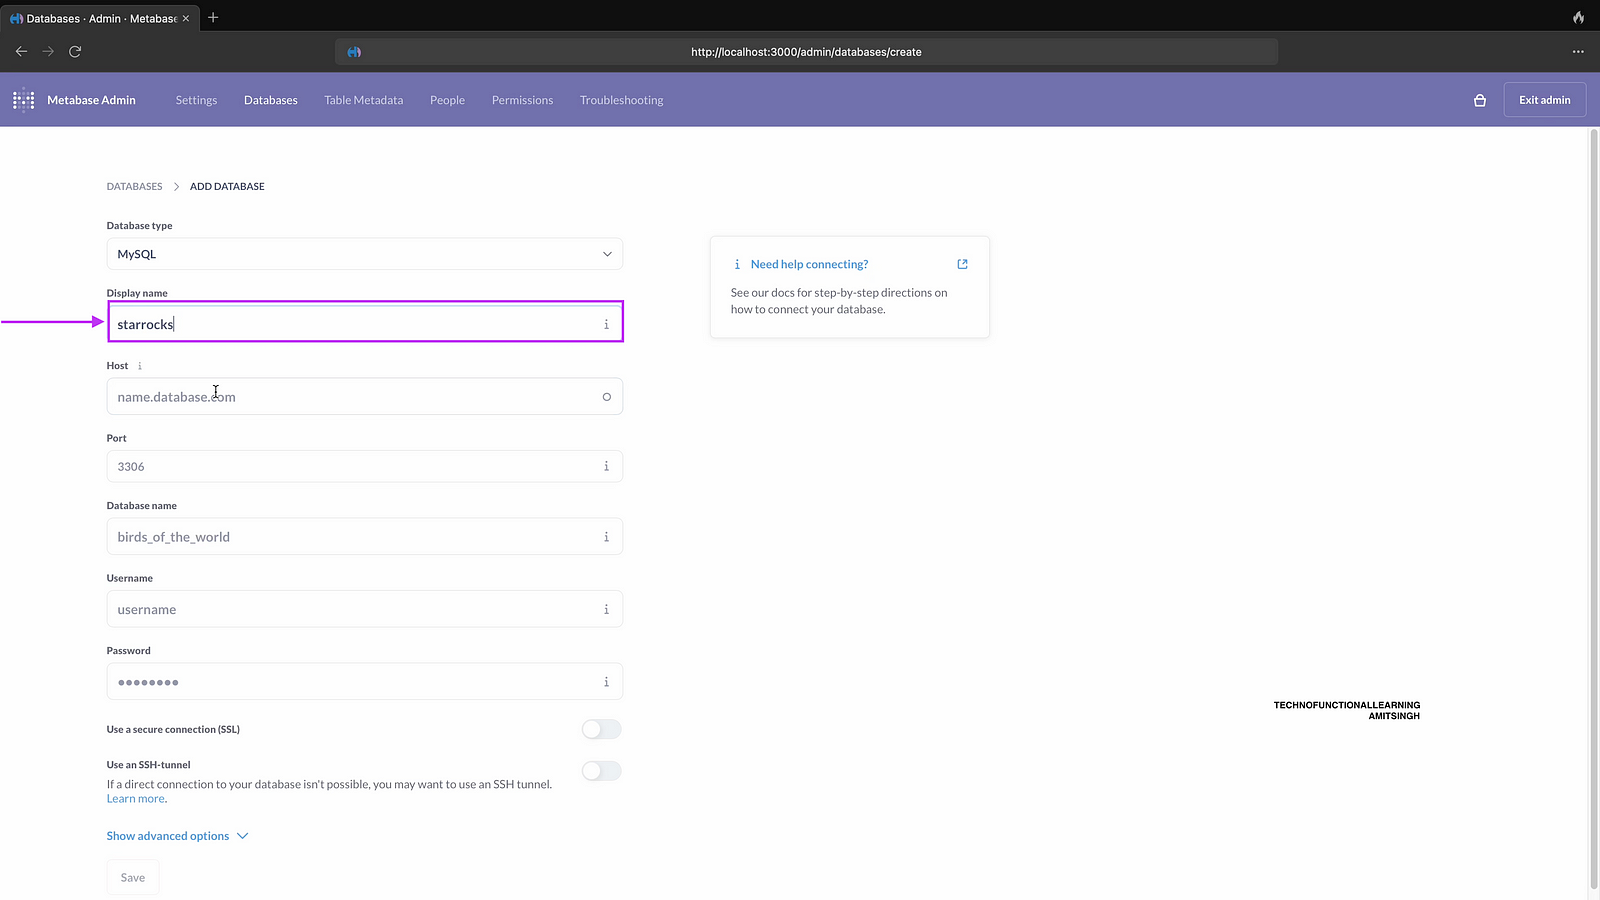1600x900 pixels.
Task: Click the Metabase logo icon
Action: [x=23, y=100]
